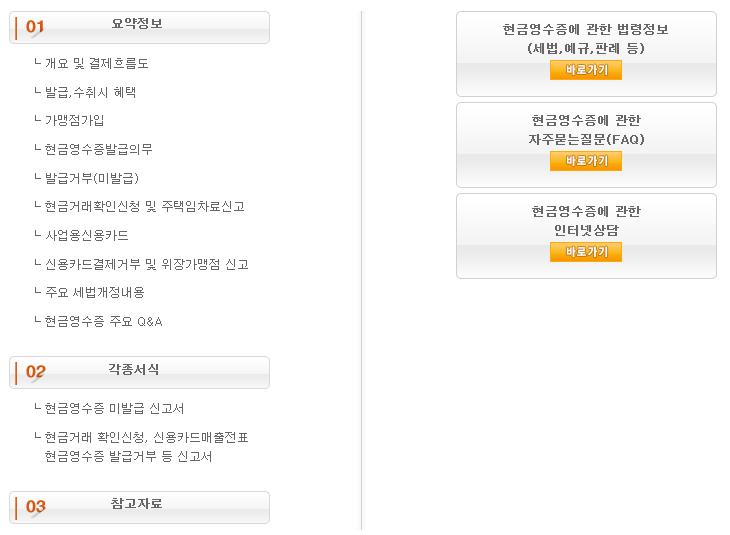The width and height of the screenshot is (730, 535).
Task: Open 현금거래 확인신청, 신용카드매출전표 신고서 link
Action: point(146,446)
